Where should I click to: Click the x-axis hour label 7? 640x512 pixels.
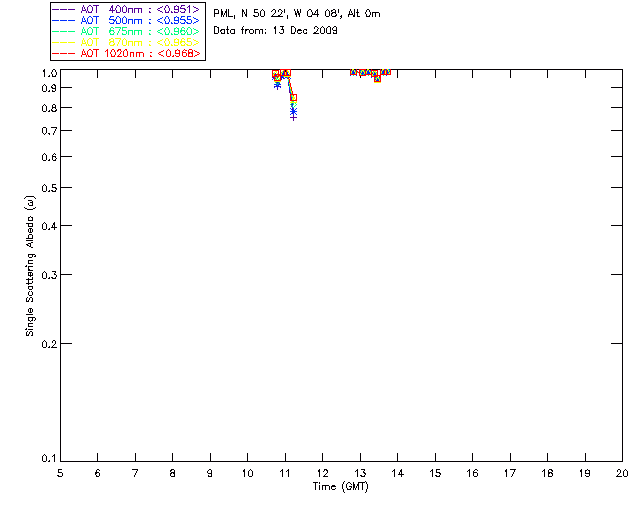pyautogui.click(x=135, y=473)
